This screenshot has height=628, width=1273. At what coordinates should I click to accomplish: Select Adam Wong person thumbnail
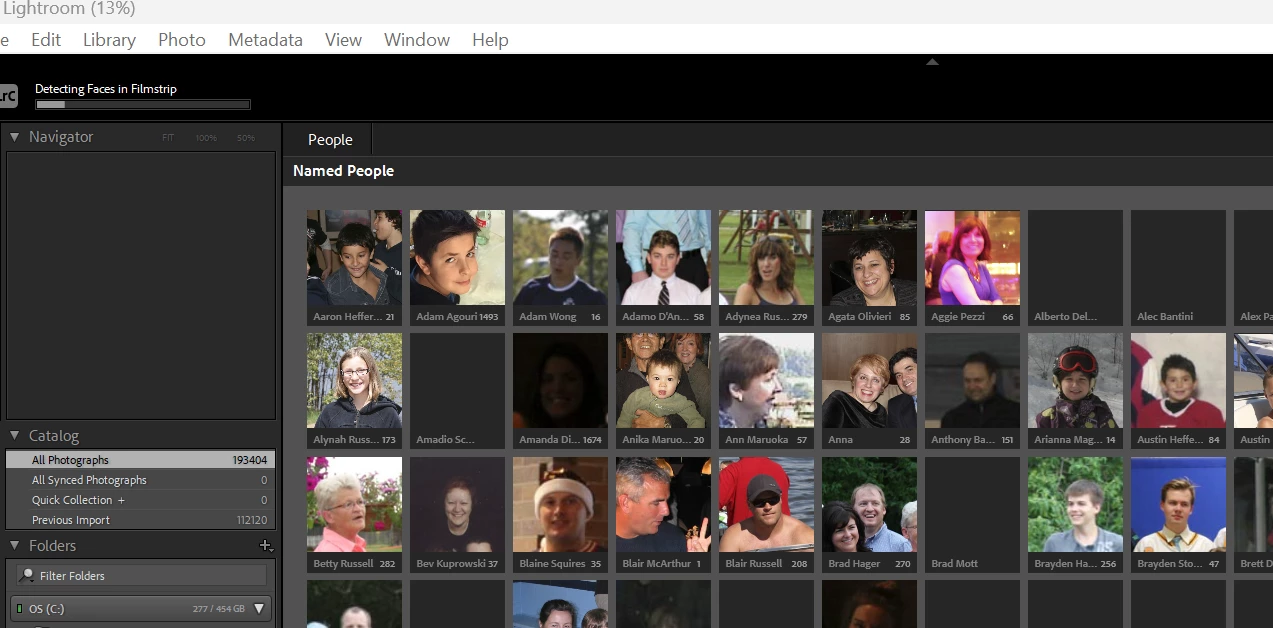point(560,257)
